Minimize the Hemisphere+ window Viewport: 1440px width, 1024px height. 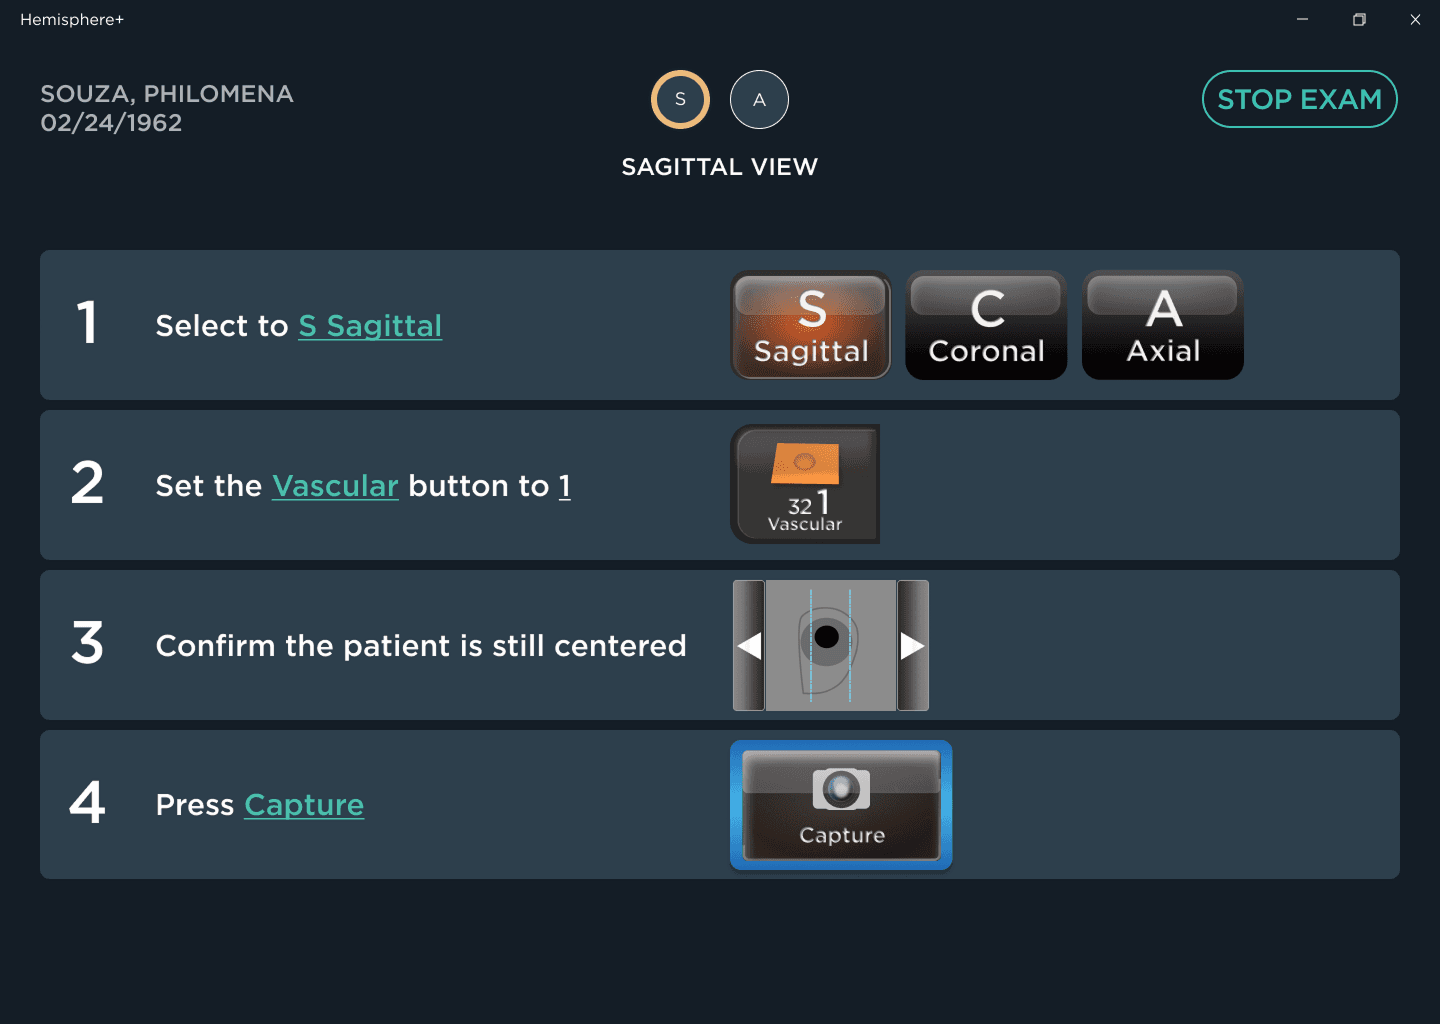pyautogui.click(x=1302, y=20)
